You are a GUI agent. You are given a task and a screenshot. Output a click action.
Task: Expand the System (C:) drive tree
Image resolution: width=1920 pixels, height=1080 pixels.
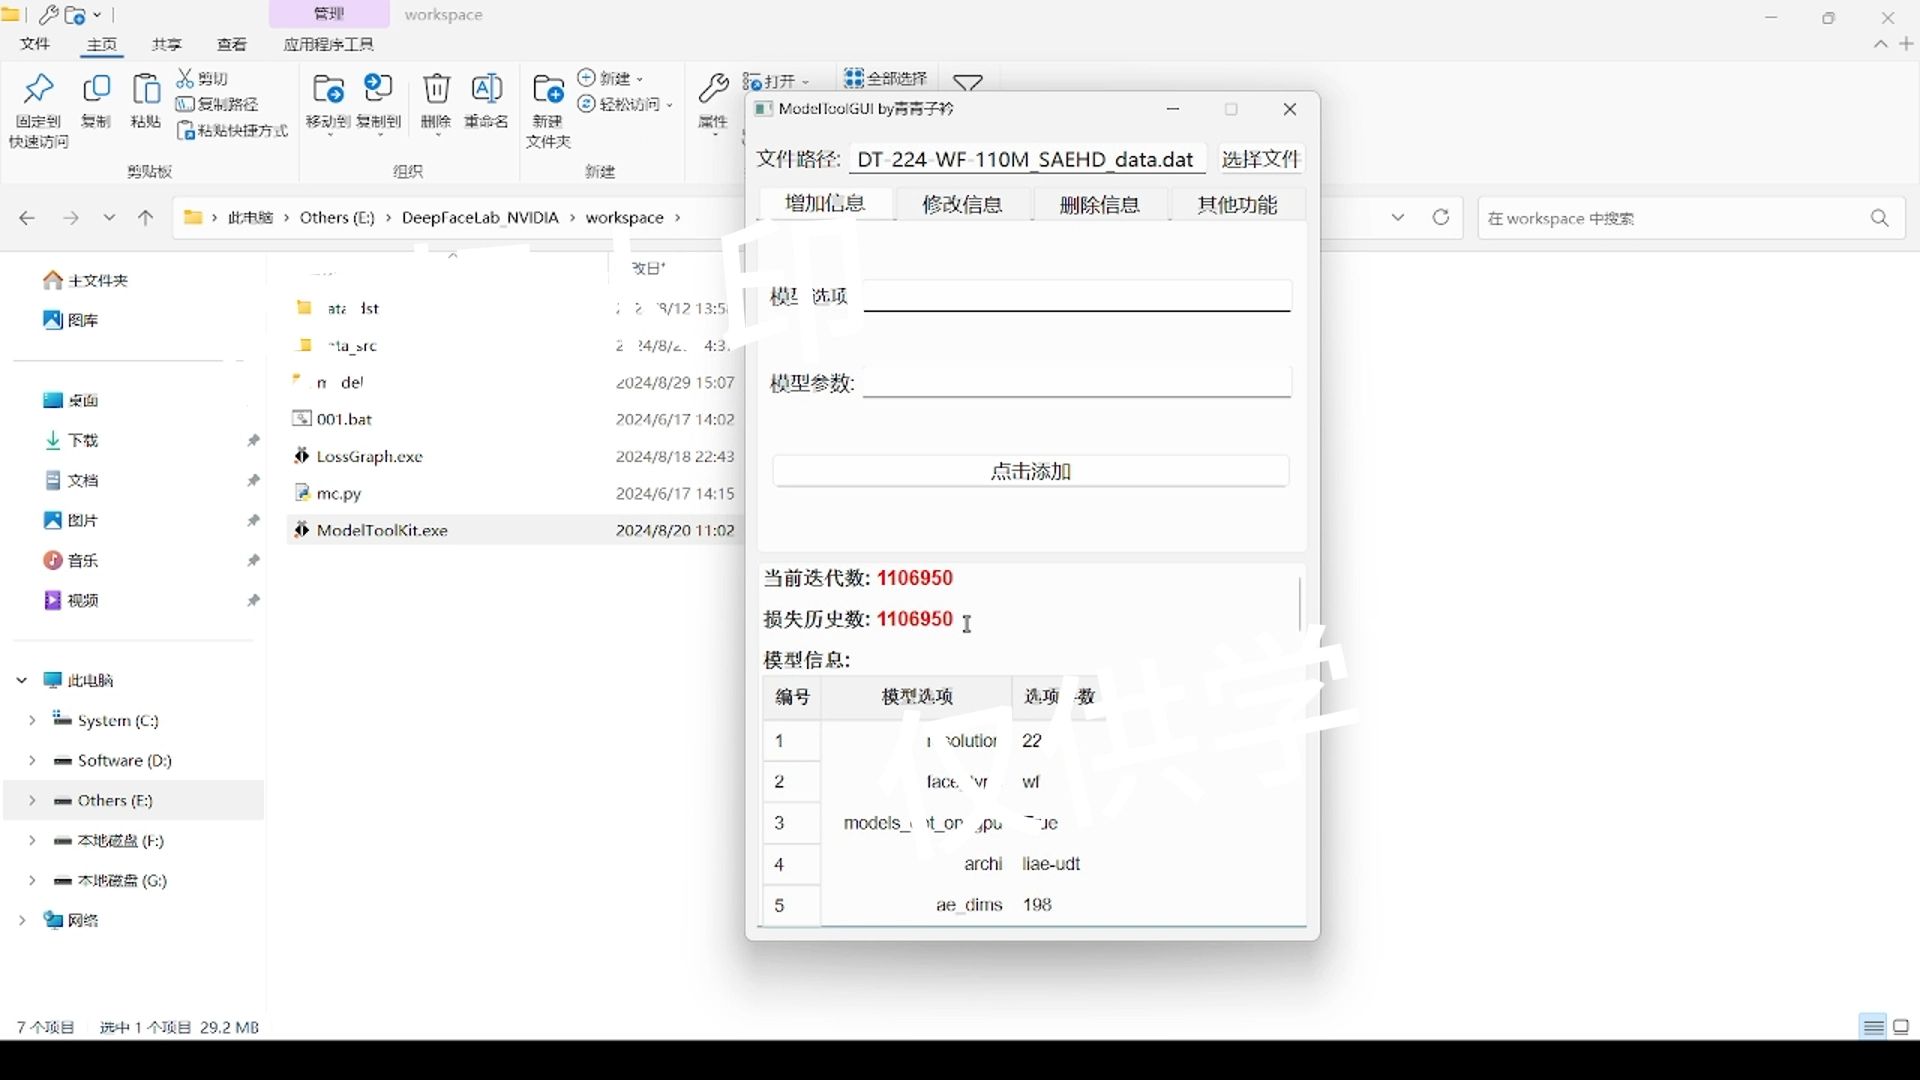pyautogui.click(x=32, y=720)
